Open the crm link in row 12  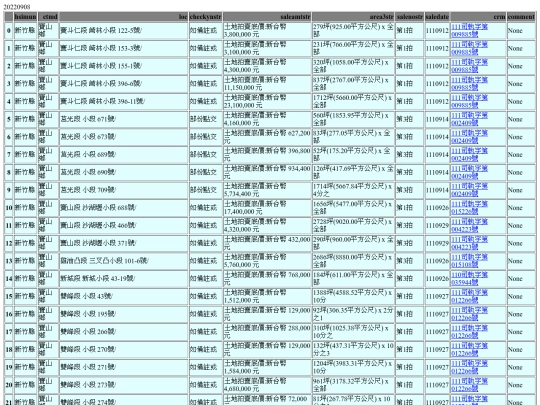point(469,243)
